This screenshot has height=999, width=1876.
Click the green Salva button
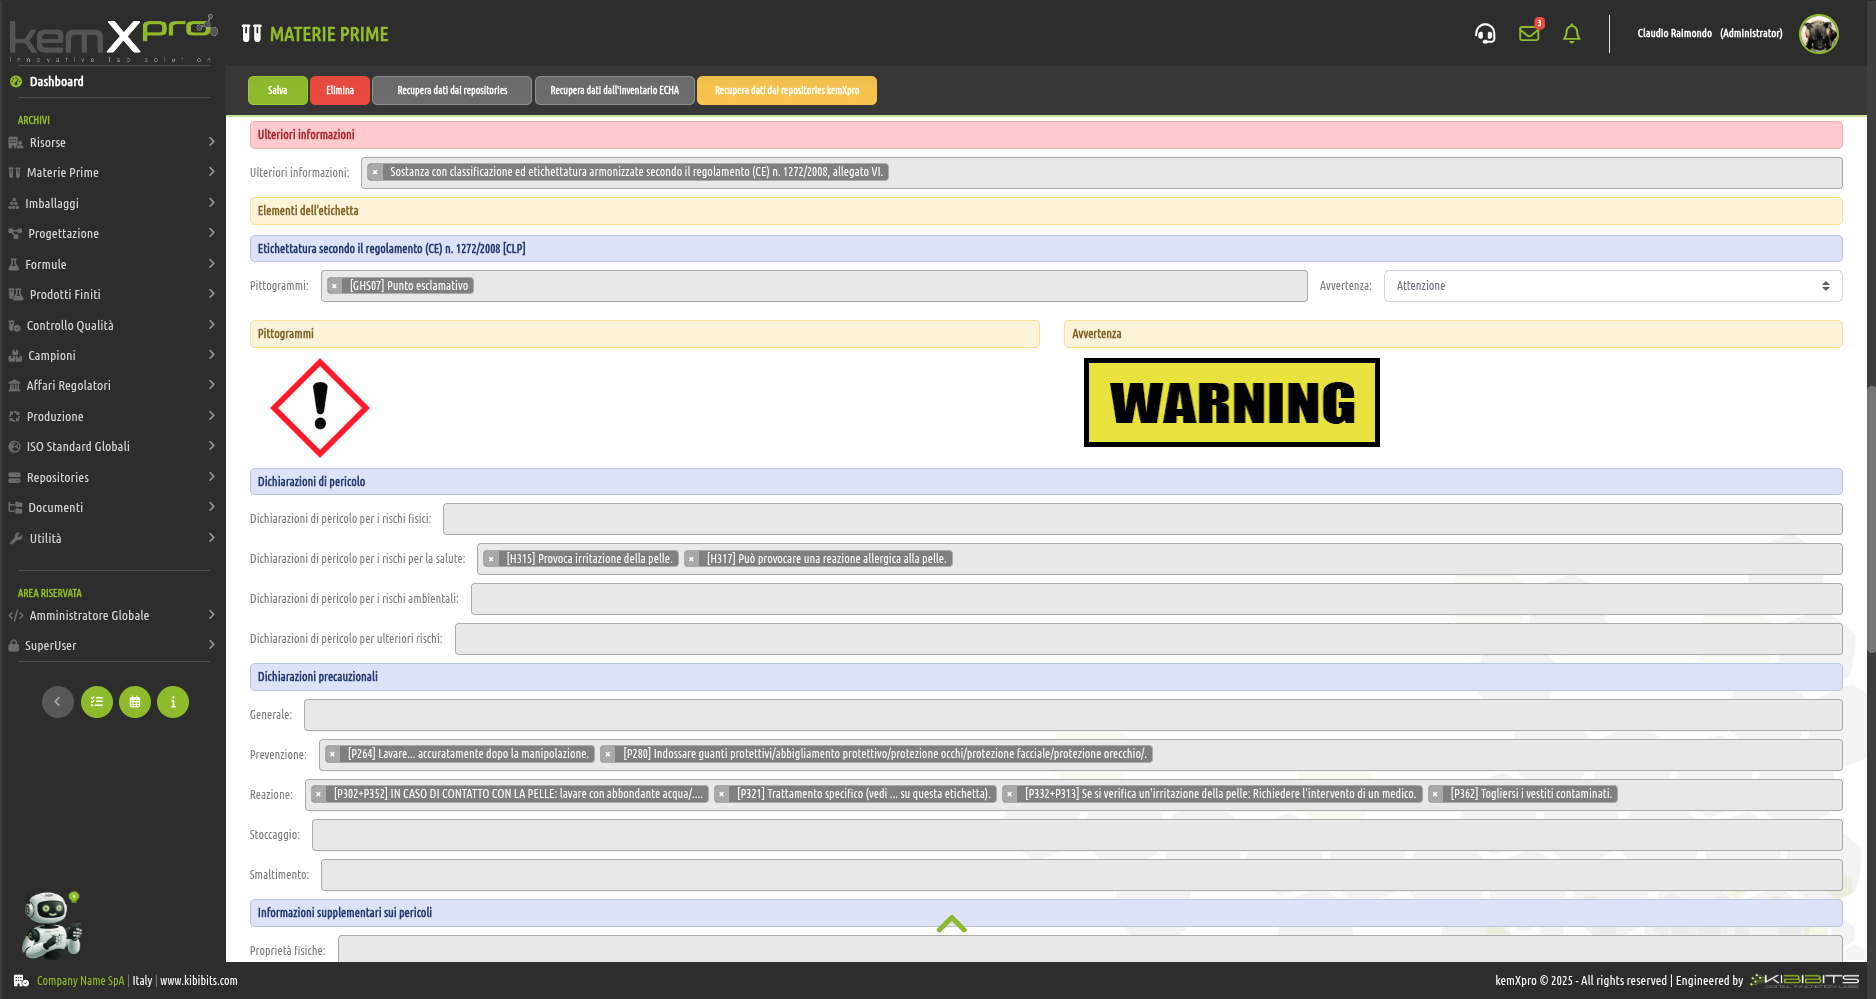click(x=277, y=91)
